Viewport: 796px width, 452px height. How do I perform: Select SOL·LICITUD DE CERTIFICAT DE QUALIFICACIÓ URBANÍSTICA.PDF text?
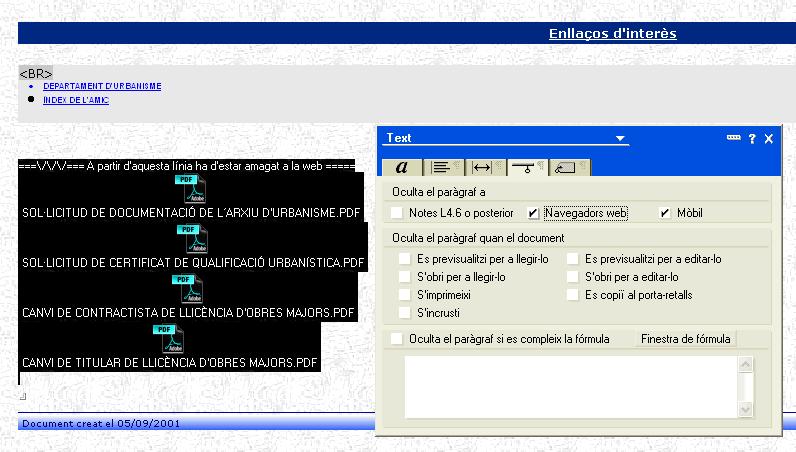[193, 263]
